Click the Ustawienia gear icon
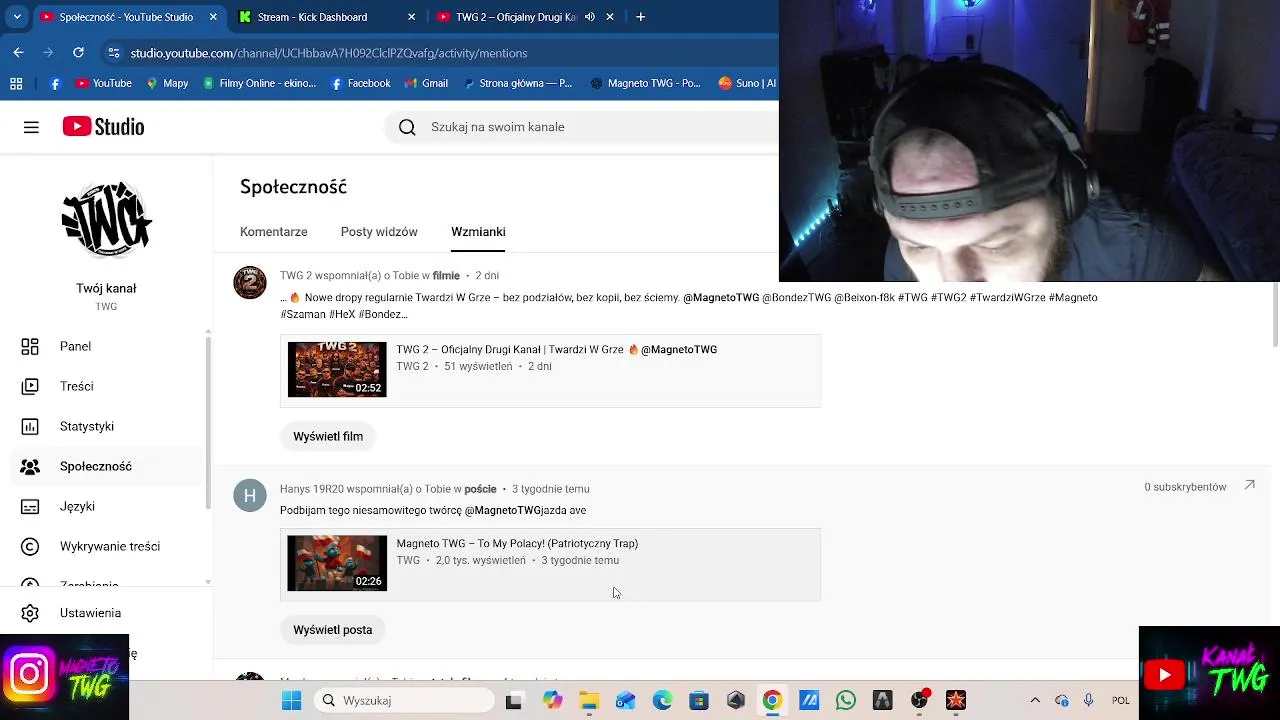 click(x=30, y=613)
